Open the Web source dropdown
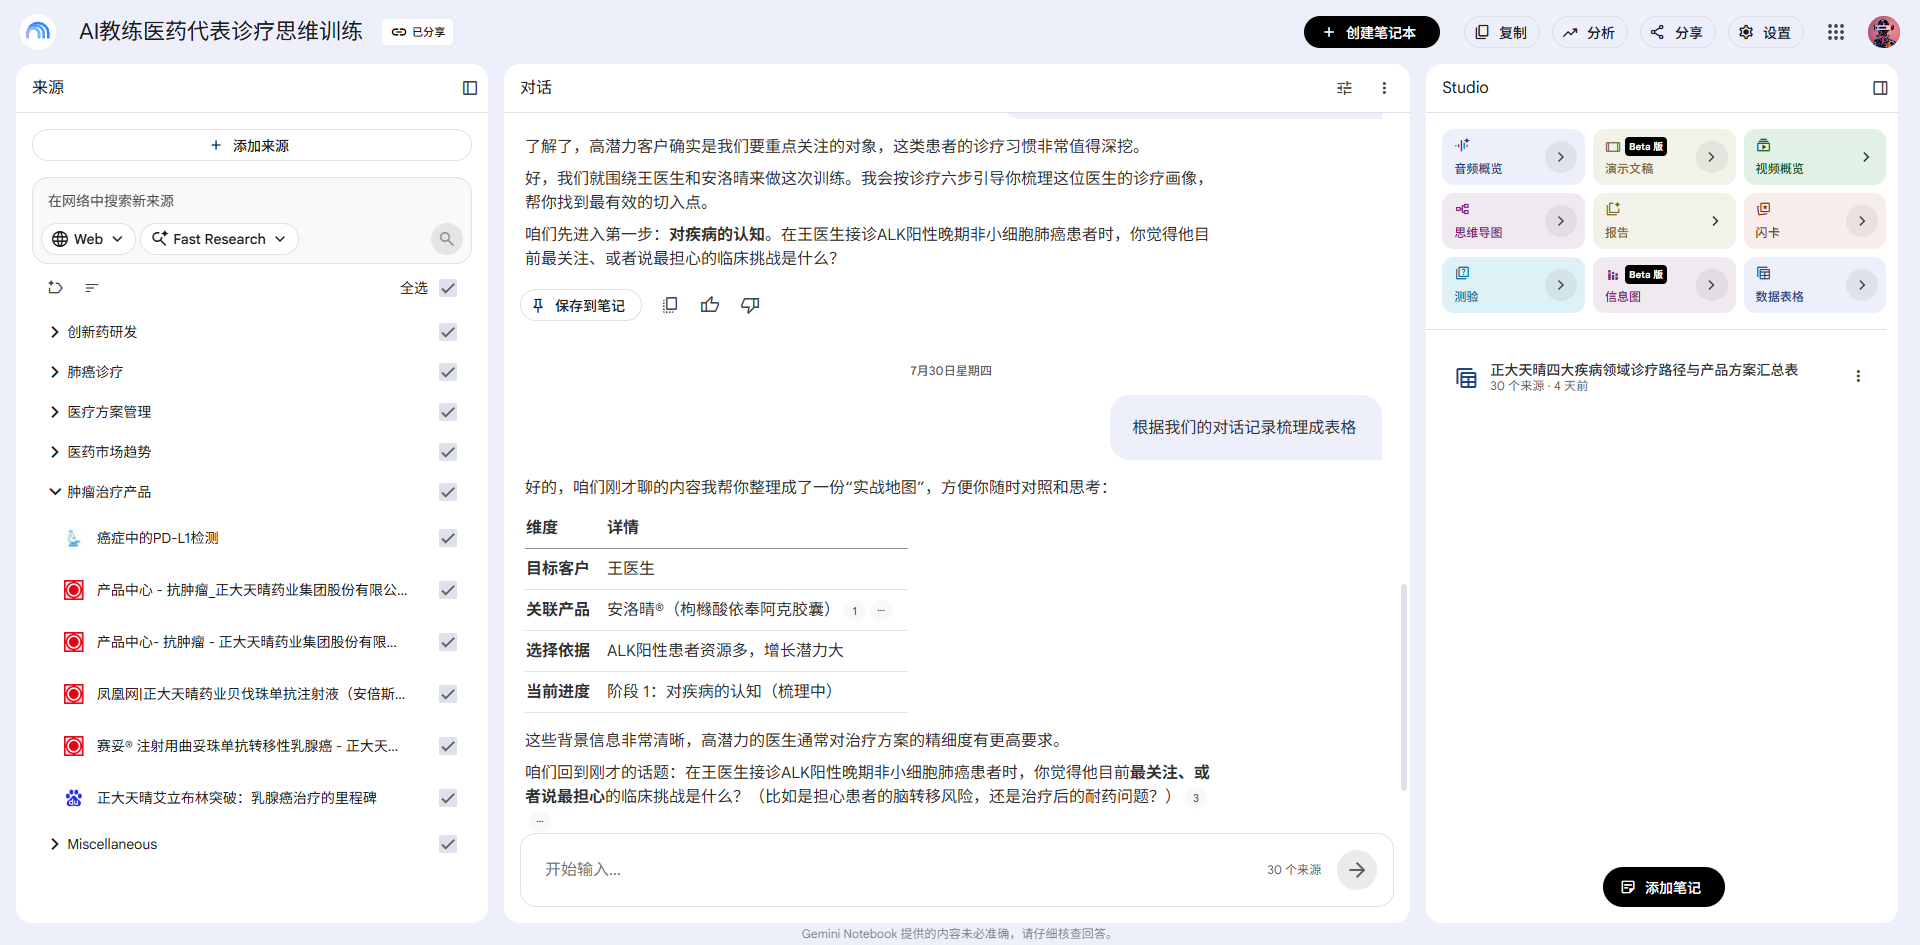 point(88,239)
